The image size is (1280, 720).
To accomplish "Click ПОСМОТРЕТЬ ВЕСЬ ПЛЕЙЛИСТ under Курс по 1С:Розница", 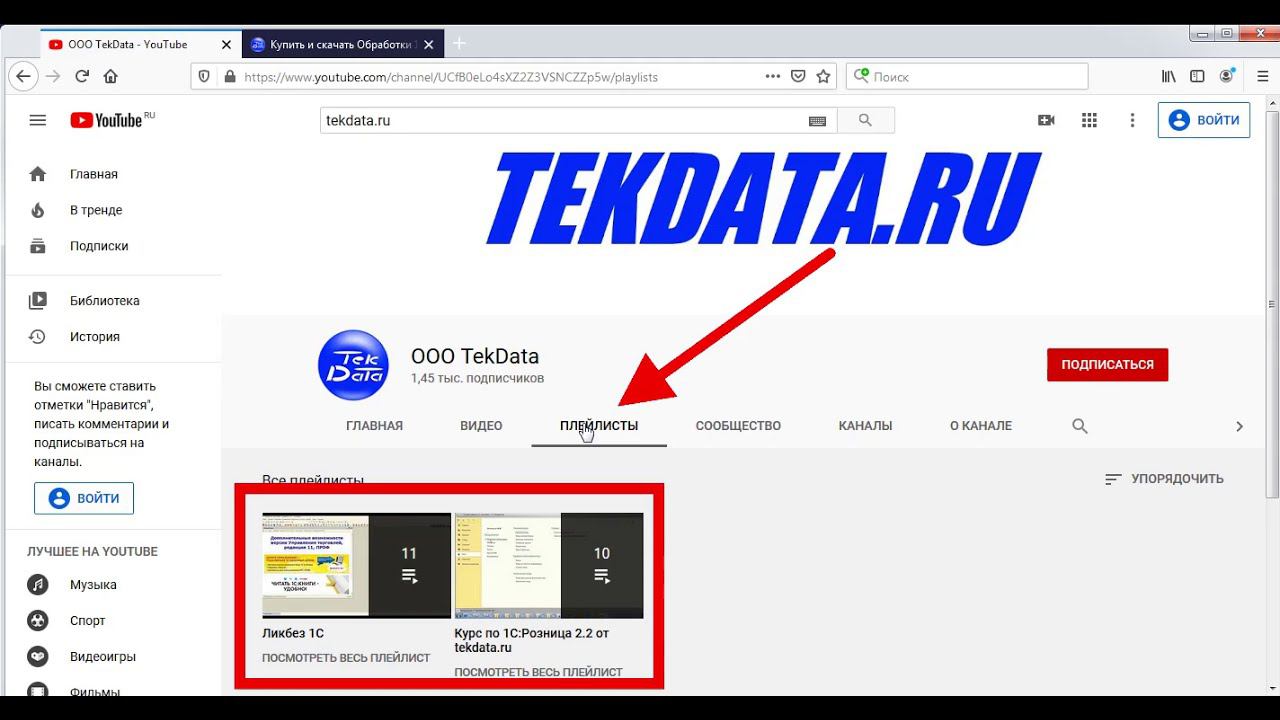I will point(538,672).
